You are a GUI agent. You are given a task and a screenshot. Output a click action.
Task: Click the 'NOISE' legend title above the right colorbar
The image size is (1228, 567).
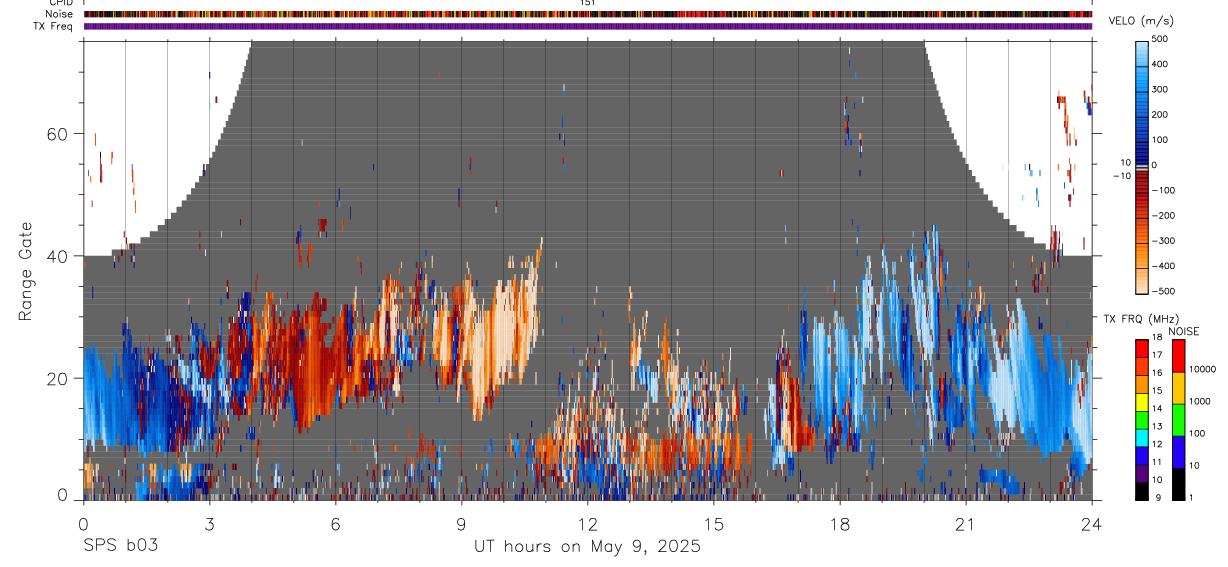pyautogui.click(x=1185, y=332)
